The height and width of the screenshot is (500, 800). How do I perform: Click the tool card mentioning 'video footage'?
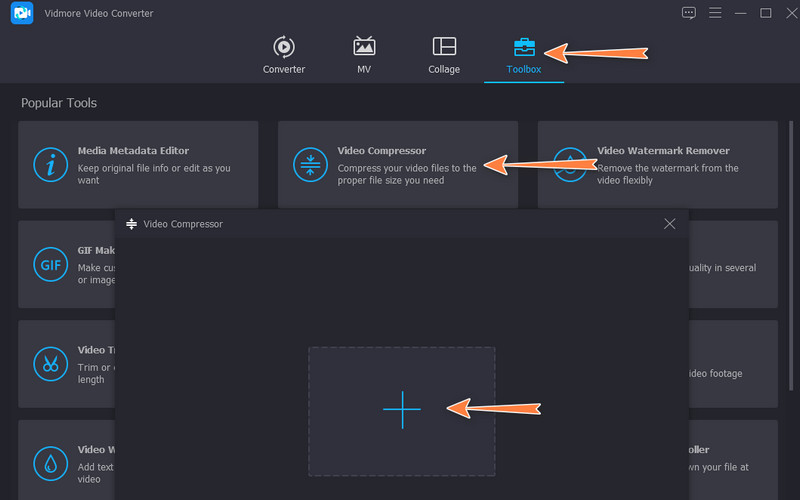732,363
